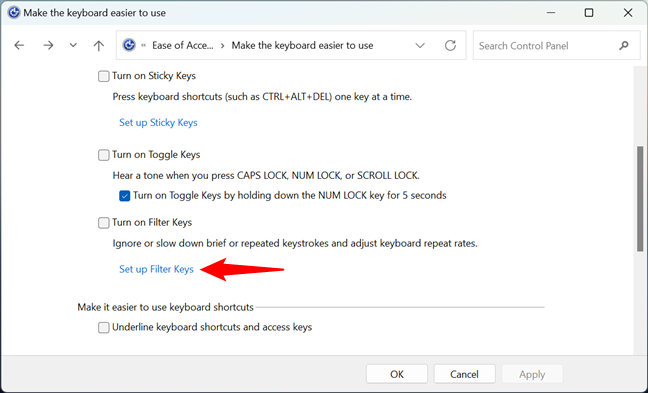648x393 pixels.
Task: Go forward with the right arrow
Action: click(x=48, y=45)
